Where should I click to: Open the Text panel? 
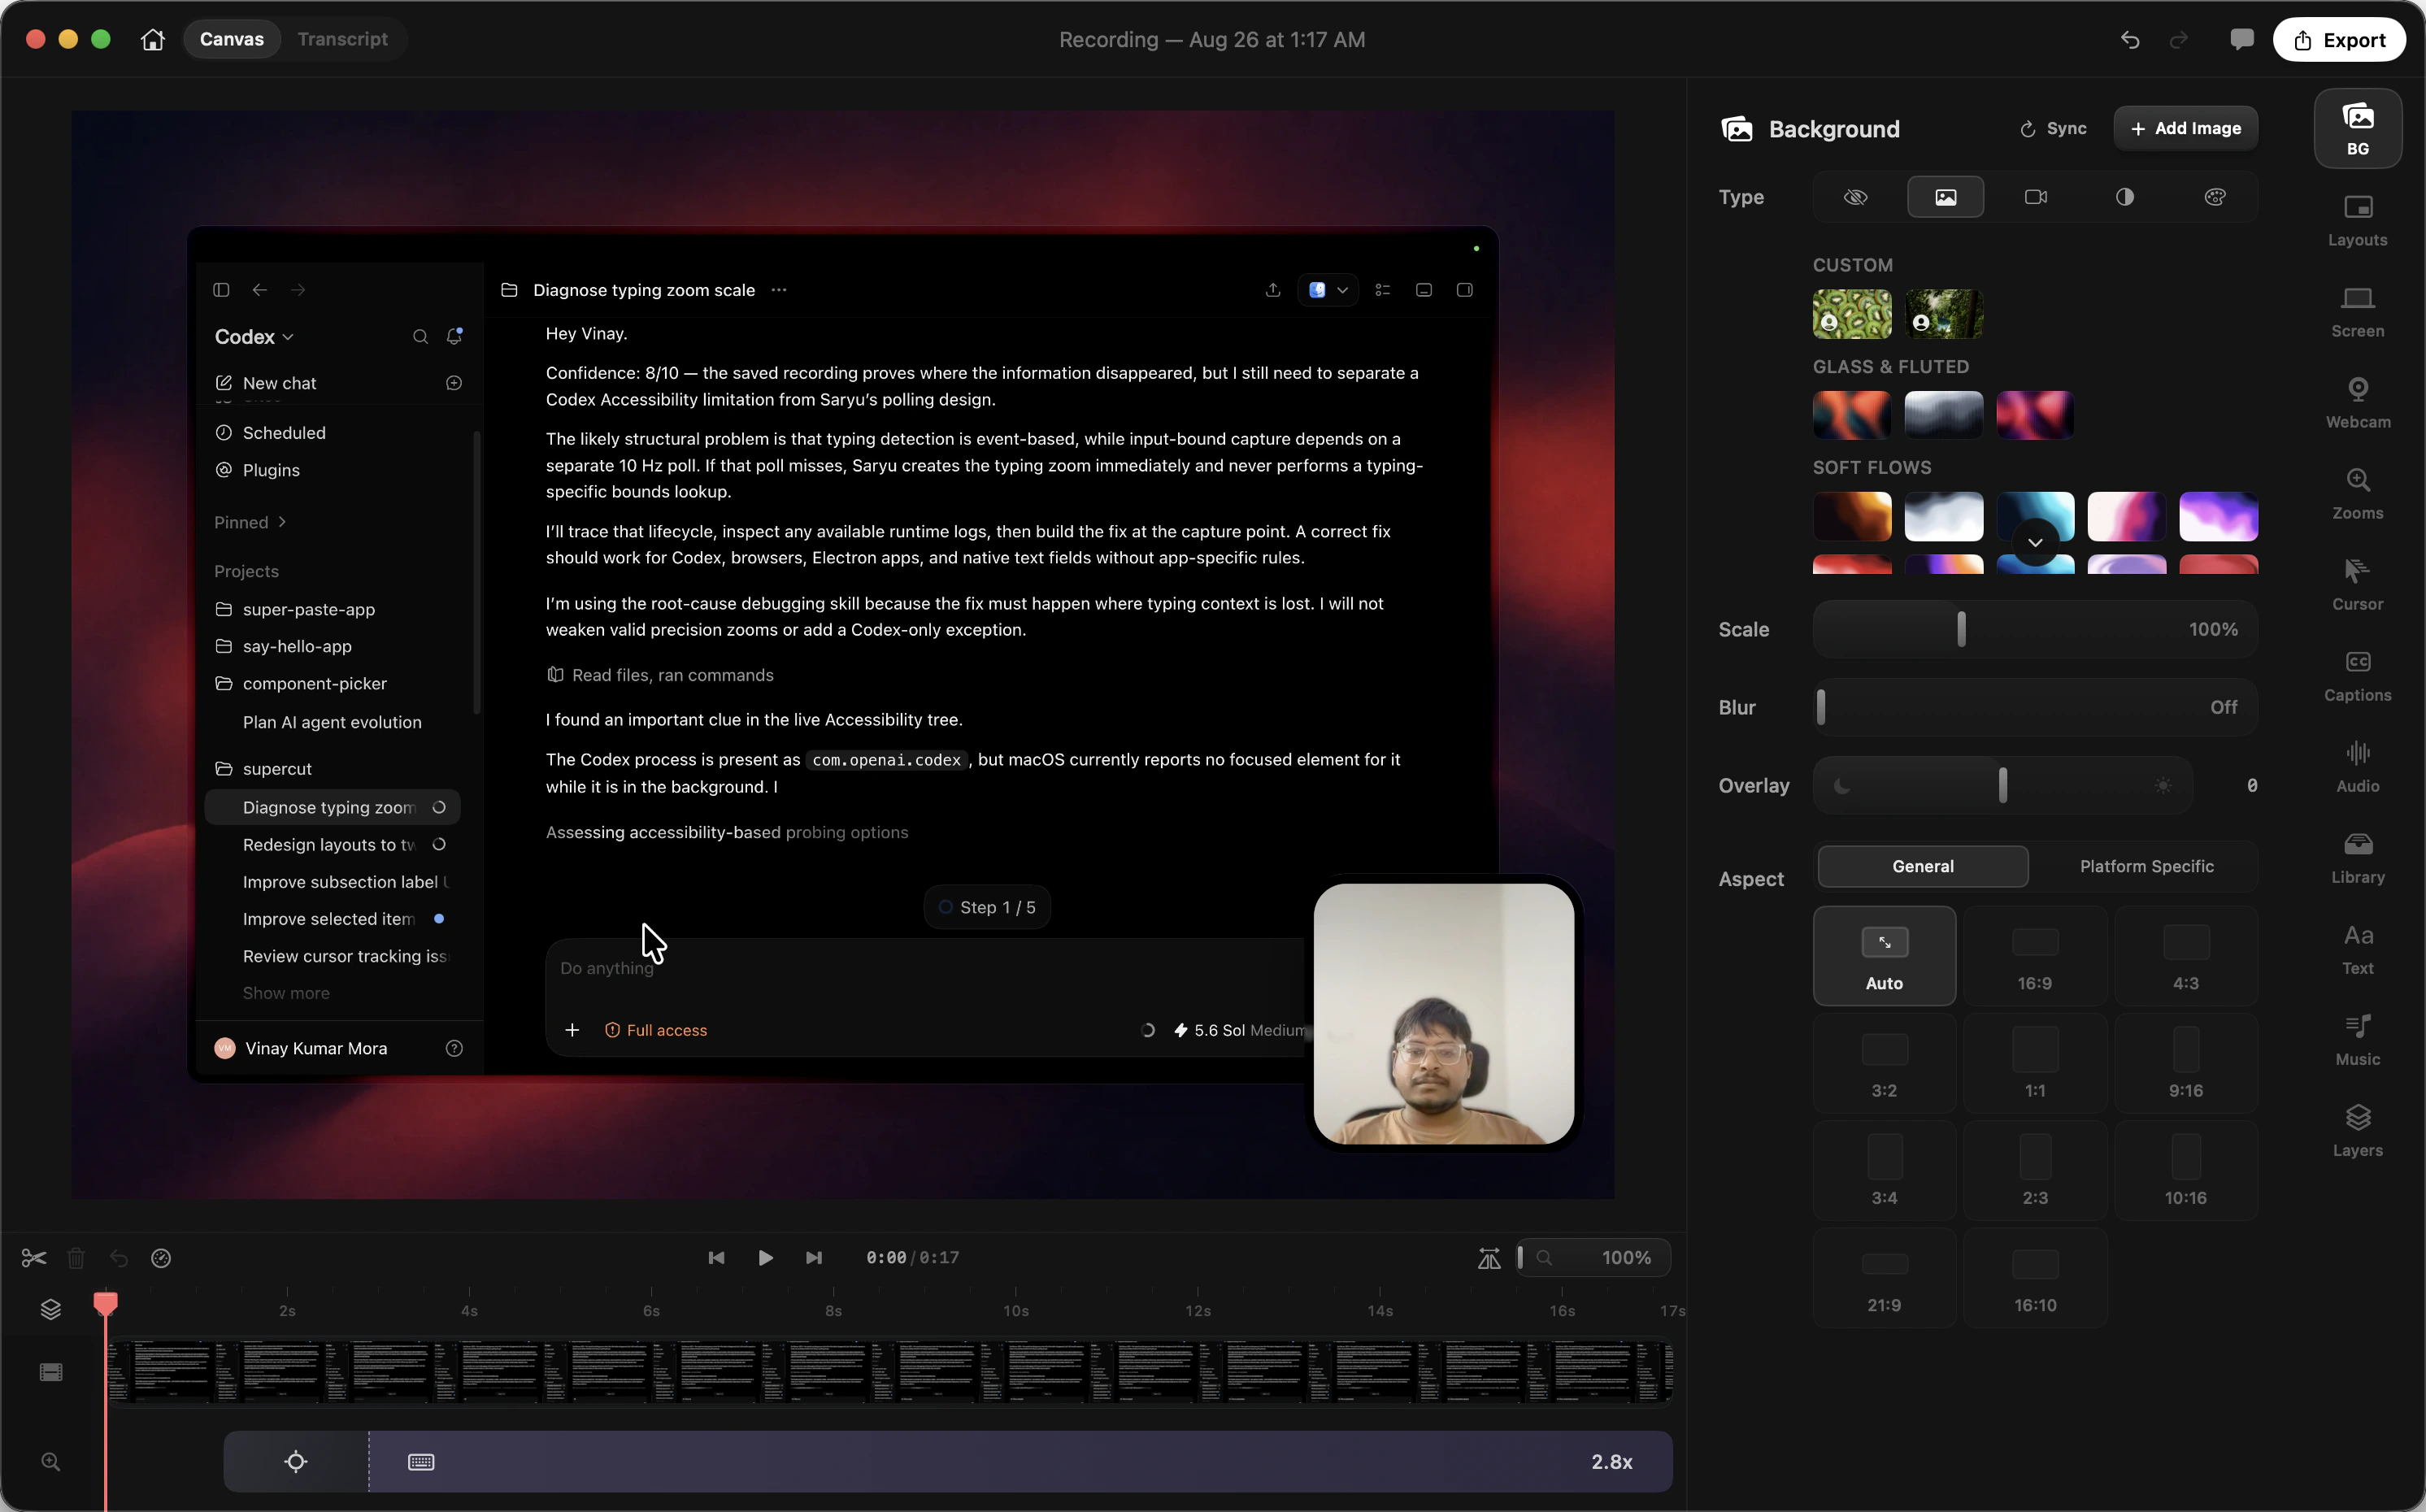pyautogui.click(x=2357, y=949)
